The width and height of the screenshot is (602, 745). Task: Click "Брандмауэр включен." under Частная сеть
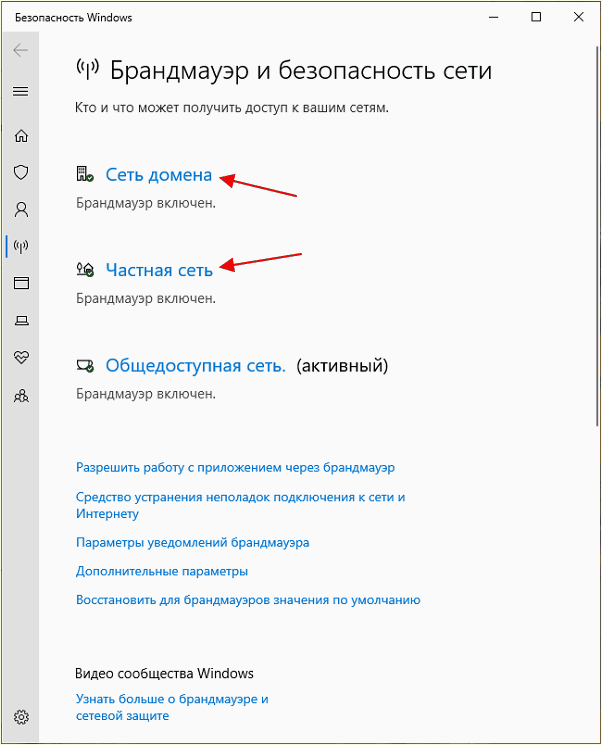146,299
